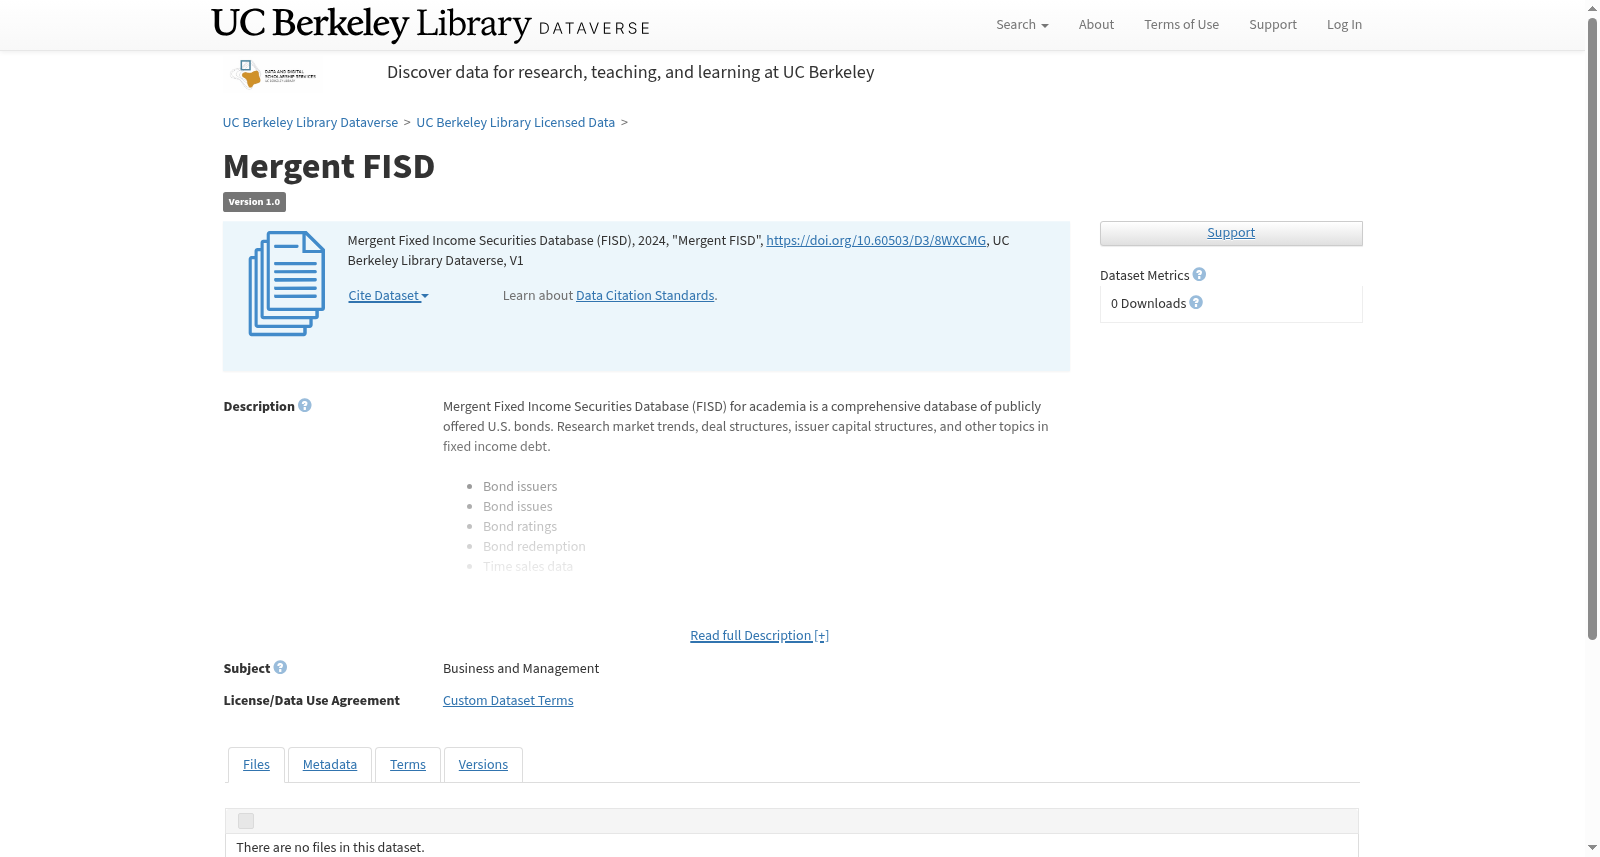Click the 'License/Data Use Agreement' label
The image size is (1600, 857).
[x=312, y=701]
